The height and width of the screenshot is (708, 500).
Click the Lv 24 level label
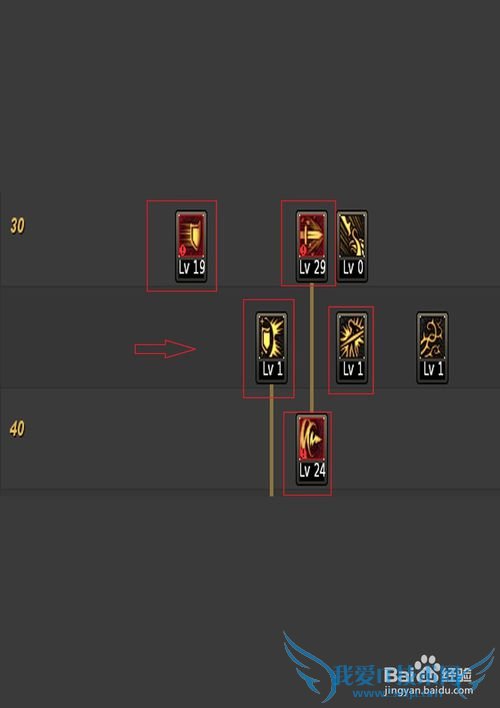pyautogui.click(x=312, y=470)
